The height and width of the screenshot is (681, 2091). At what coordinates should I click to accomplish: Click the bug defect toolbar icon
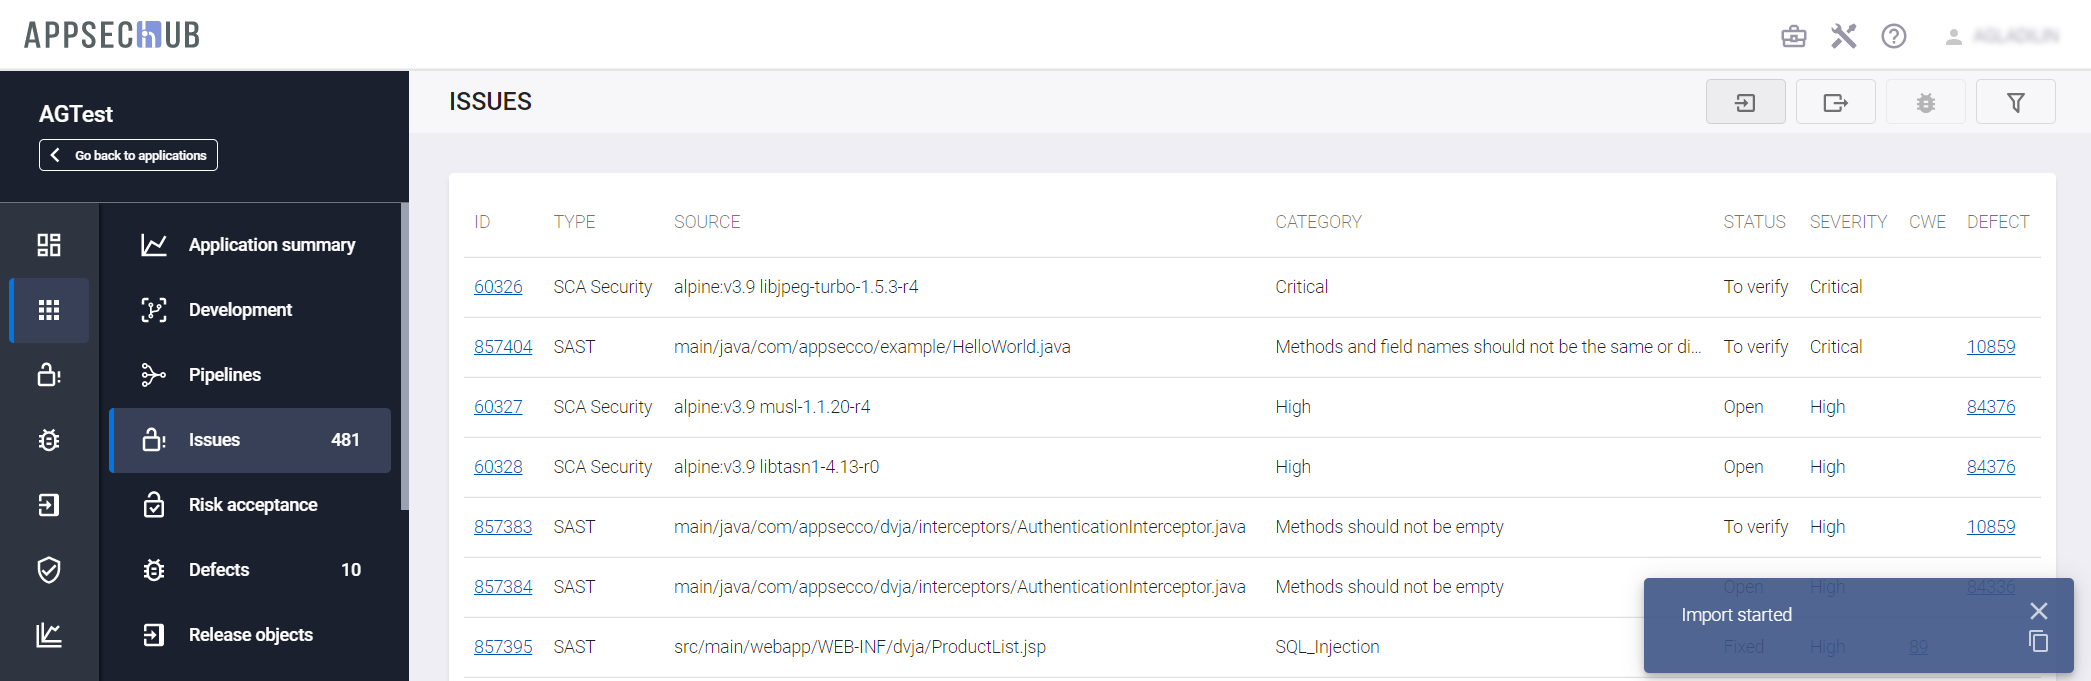(1925, 102)
